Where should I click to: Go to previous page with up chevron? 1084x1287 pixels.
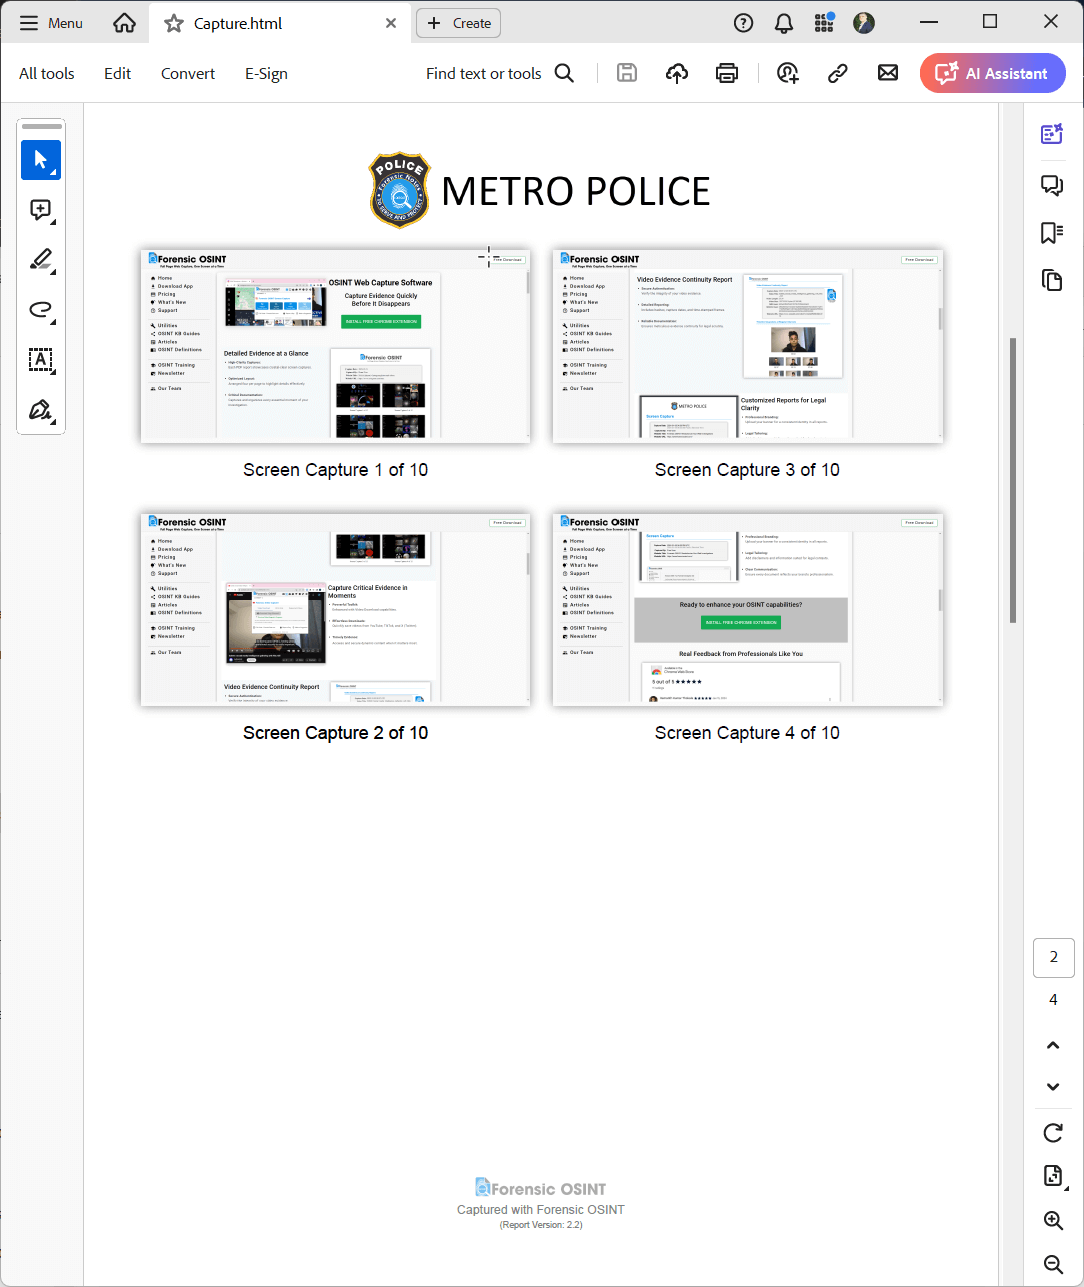click(1053, 1045)
